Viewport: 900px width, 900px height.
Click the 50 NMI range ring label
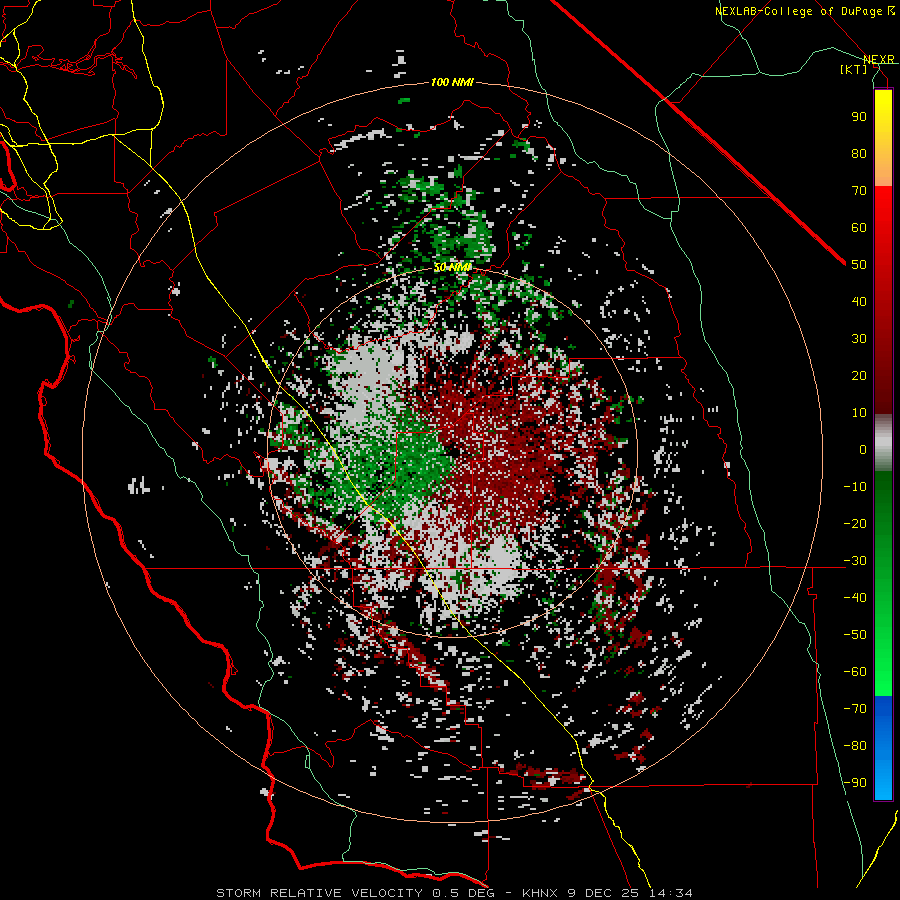tap(452, 267)
